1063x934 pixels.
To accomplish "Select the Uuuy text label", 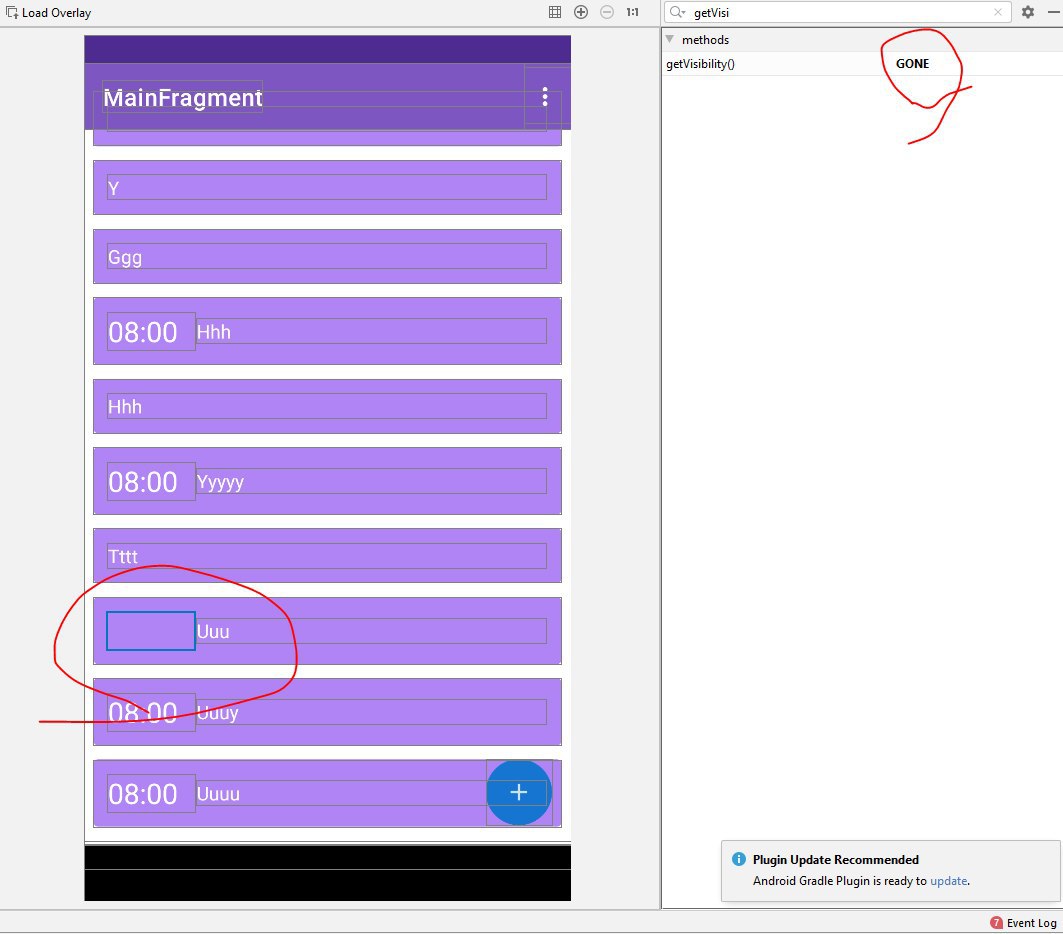I will coord(218,713).
